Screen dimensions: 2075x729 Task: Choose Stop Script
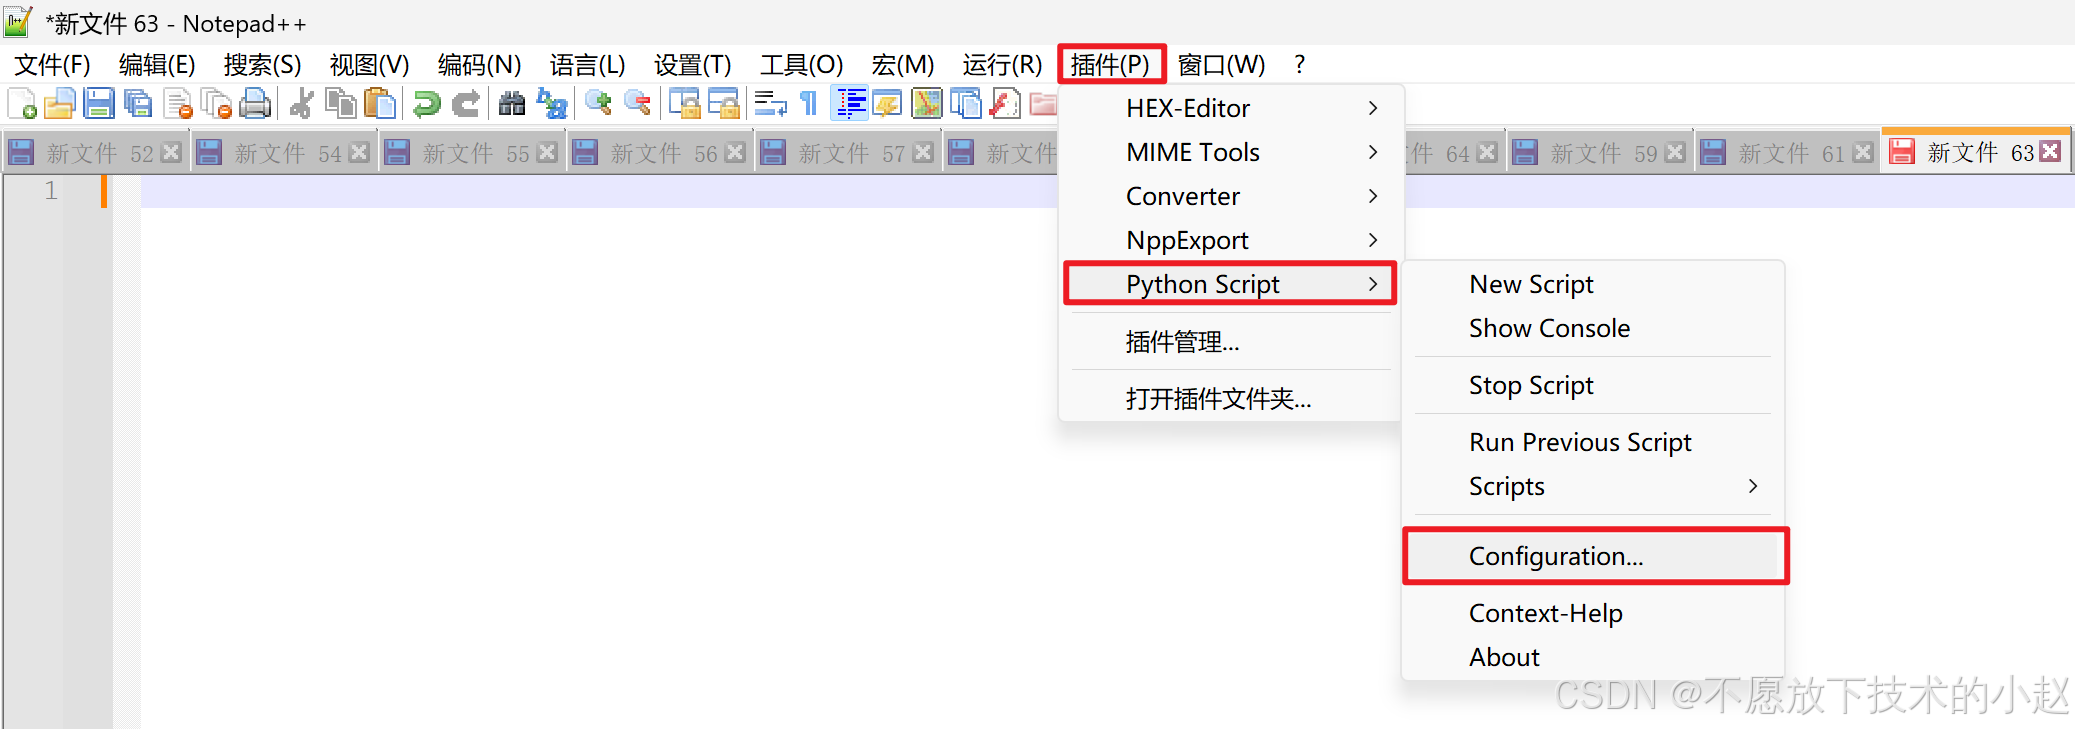(x=1594, y=385)
